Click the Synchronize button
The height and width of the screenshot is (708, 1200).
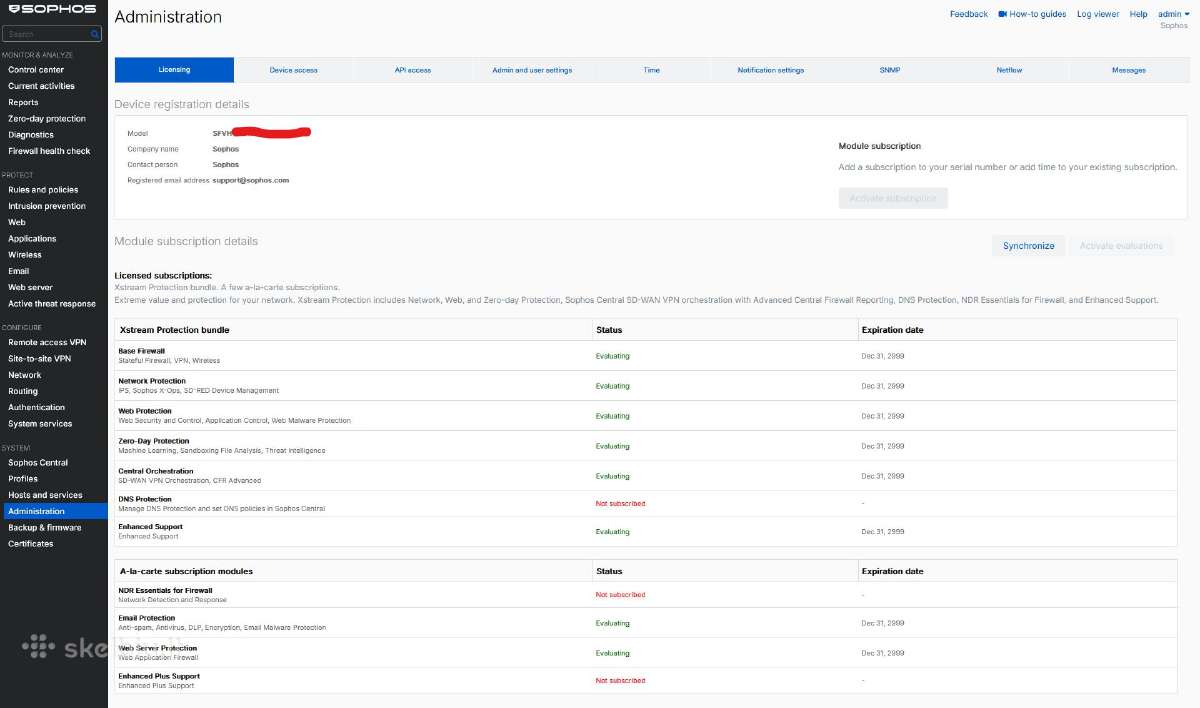click(x=1029, y=246)
